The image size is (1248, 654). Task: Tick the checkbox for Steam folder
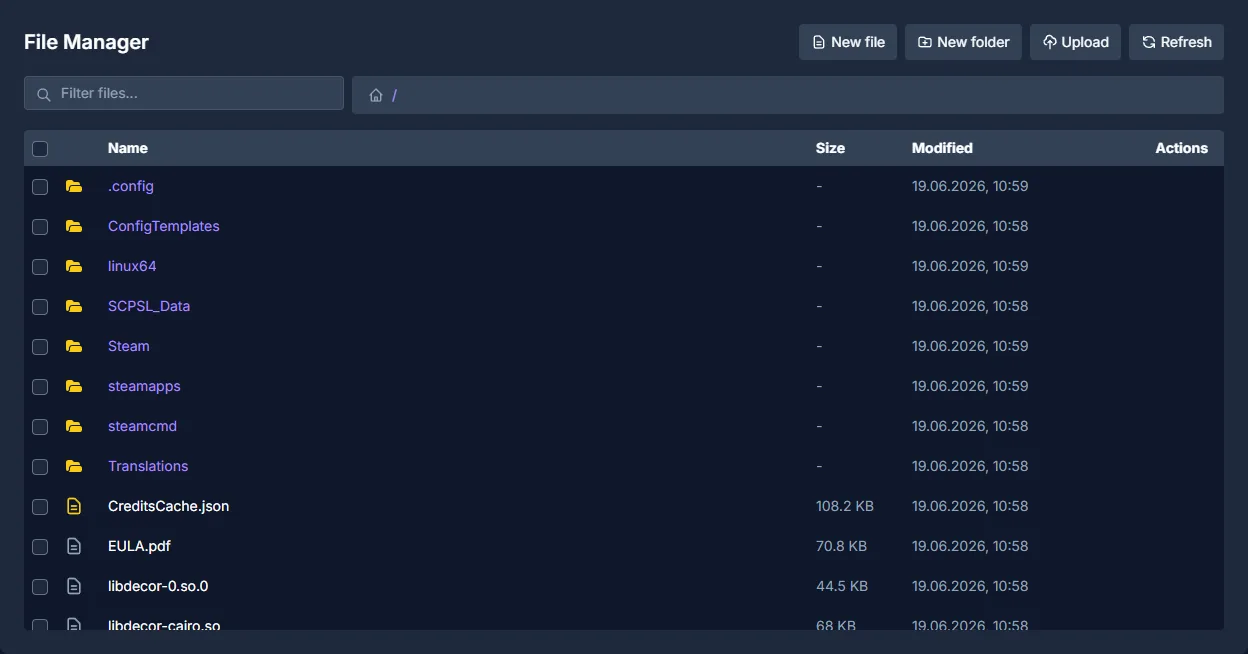(x=40, y=347)
